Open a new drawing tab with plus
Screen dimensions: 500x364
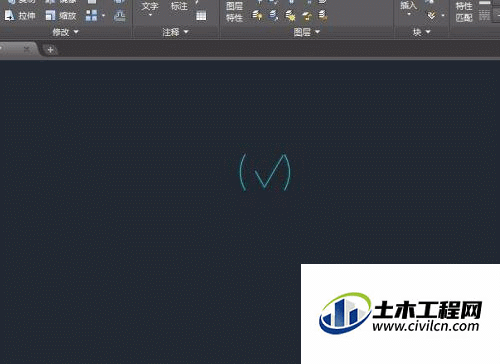point(50,50)
